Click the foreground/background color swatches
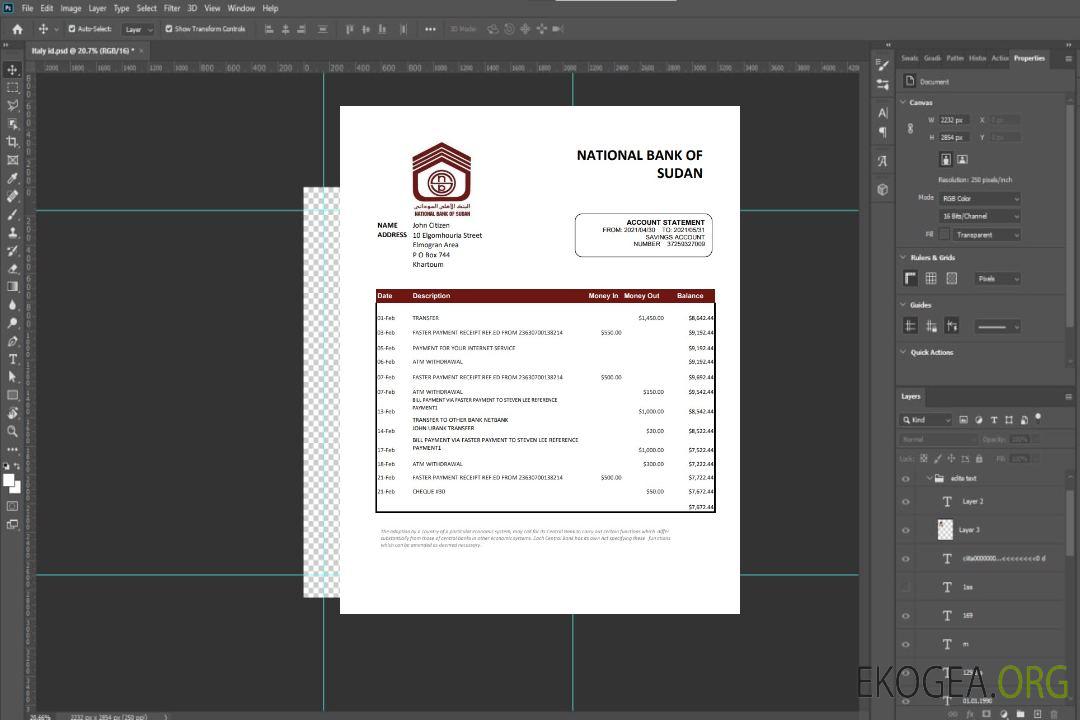1080x720 pixels. point(12,484)
